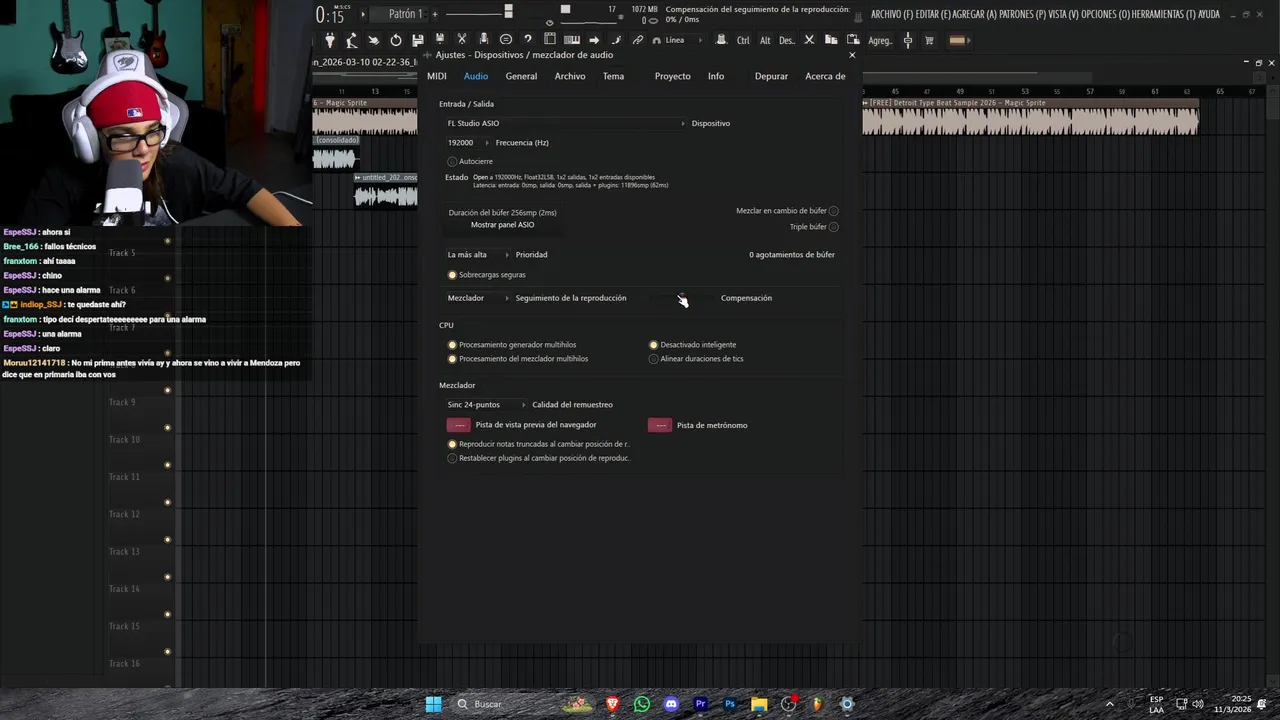Click the stamp icon left of Ctrl
This screenshot has width=1280, height=720.
[722, 40]
